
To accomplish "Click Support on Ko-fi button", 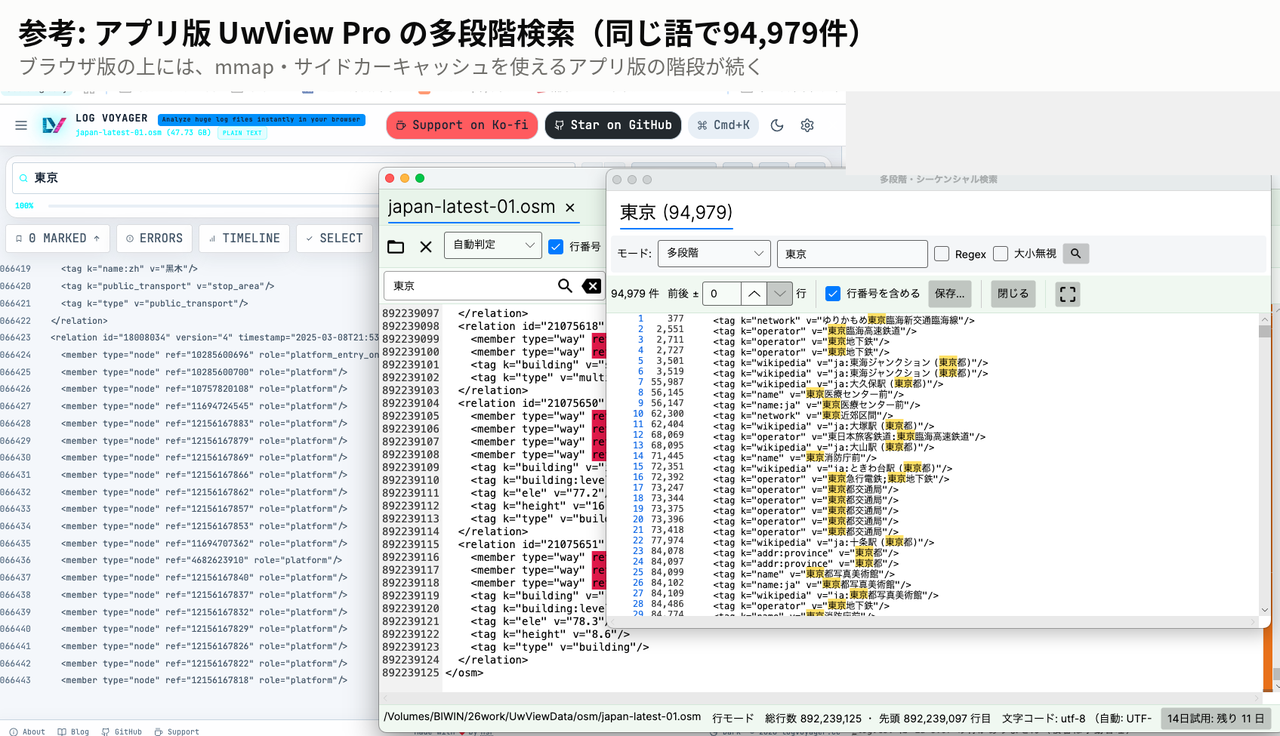I will (x=462, y=125).
